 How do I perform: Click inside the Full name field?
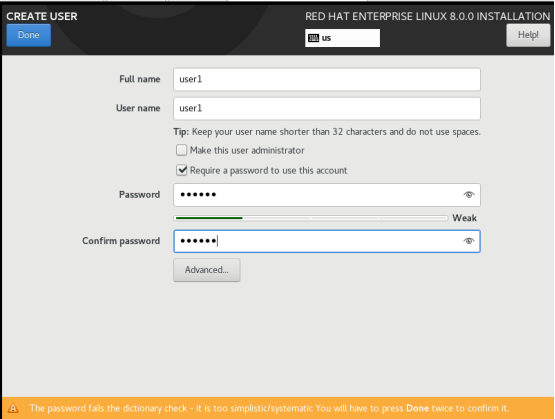[x=327, y=79]
